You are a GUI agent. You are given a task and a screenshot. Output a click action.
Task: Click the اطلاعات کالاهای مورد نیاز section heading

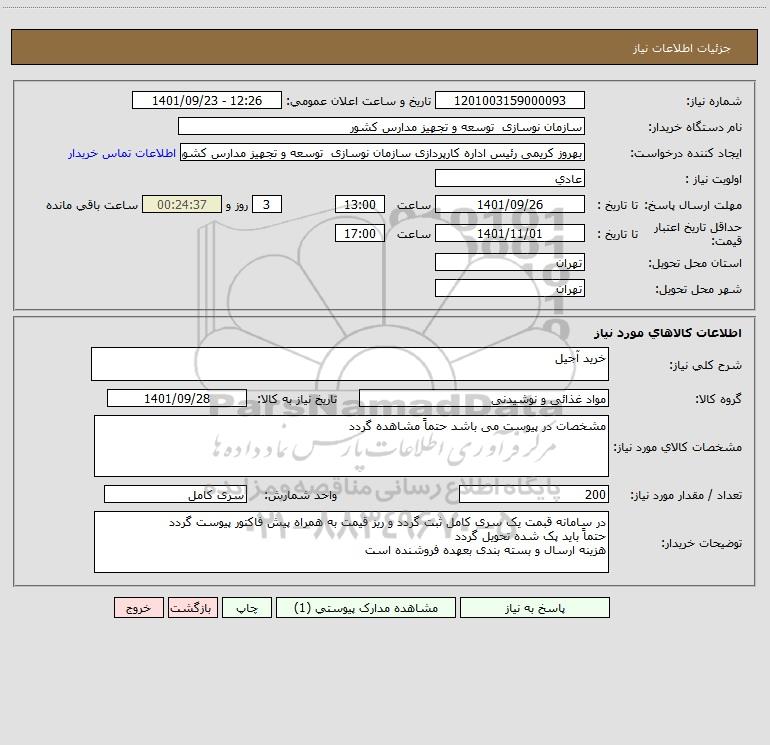coord(668,332)
